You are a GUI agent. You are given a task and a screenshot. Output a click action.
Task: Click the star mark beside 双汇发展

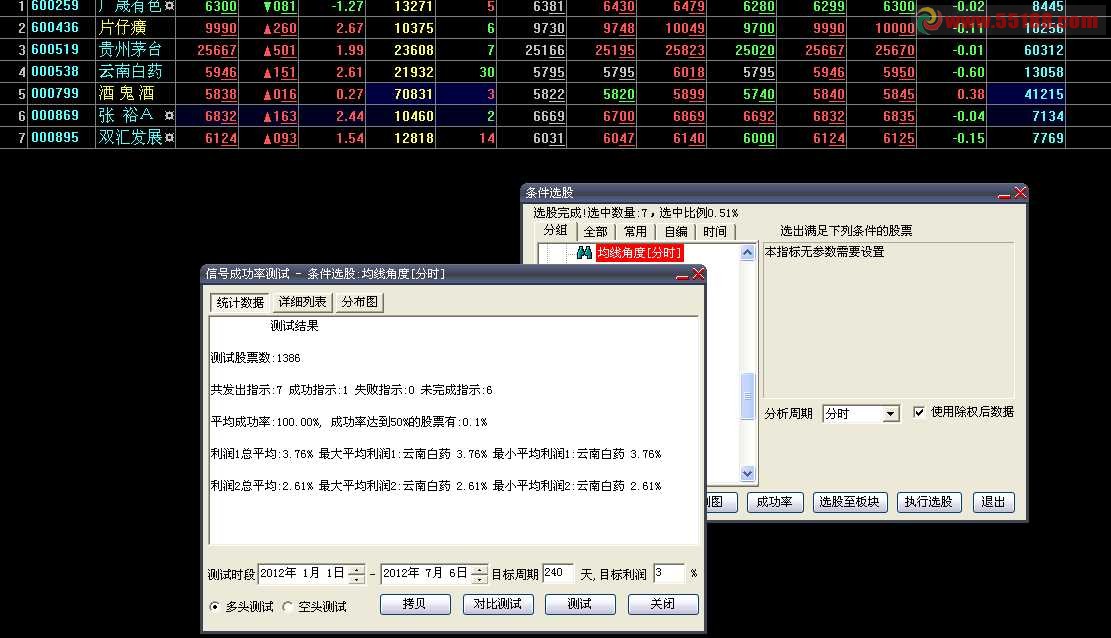[x=169, y=137]
